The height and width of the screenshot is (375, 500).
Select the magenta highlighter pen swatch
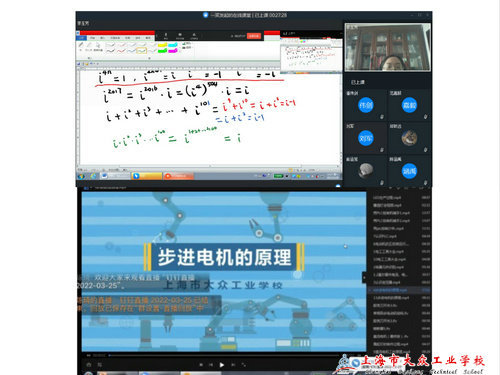click(x=173, y=51)
